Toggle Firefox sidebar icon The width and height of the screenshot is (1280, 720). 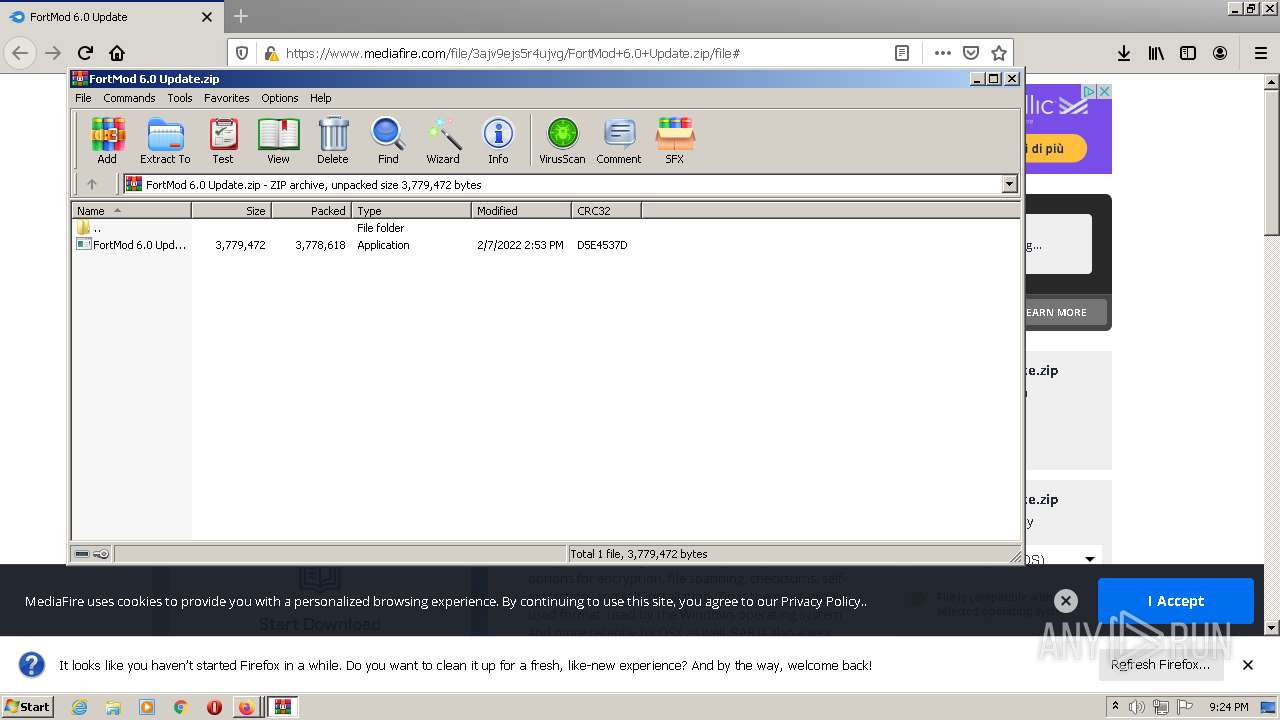(1188, 53)
